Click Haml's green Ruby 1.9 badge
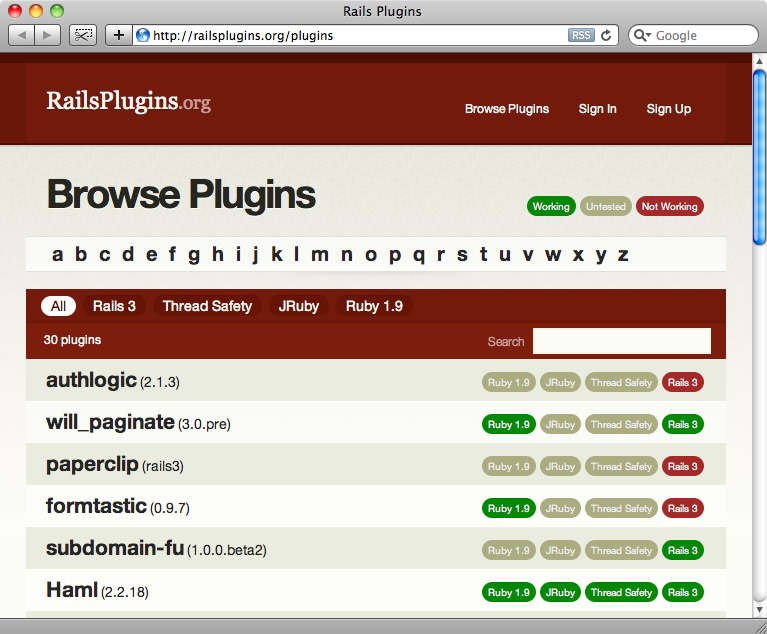The width and height of the screenshot is (767, 634). [x=509, y=593]
